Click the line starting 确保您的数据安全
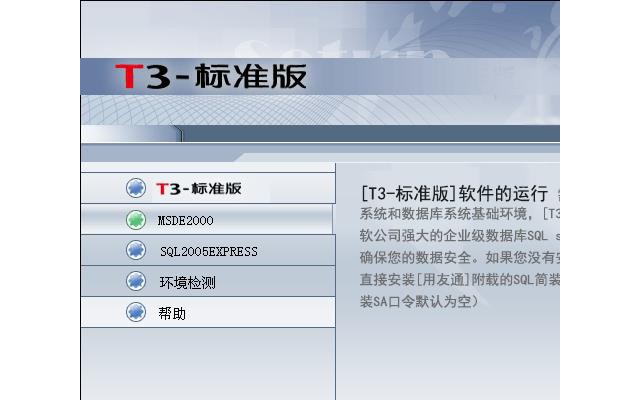The height and width of the screenshot is (400, 640). pos(460,258)
